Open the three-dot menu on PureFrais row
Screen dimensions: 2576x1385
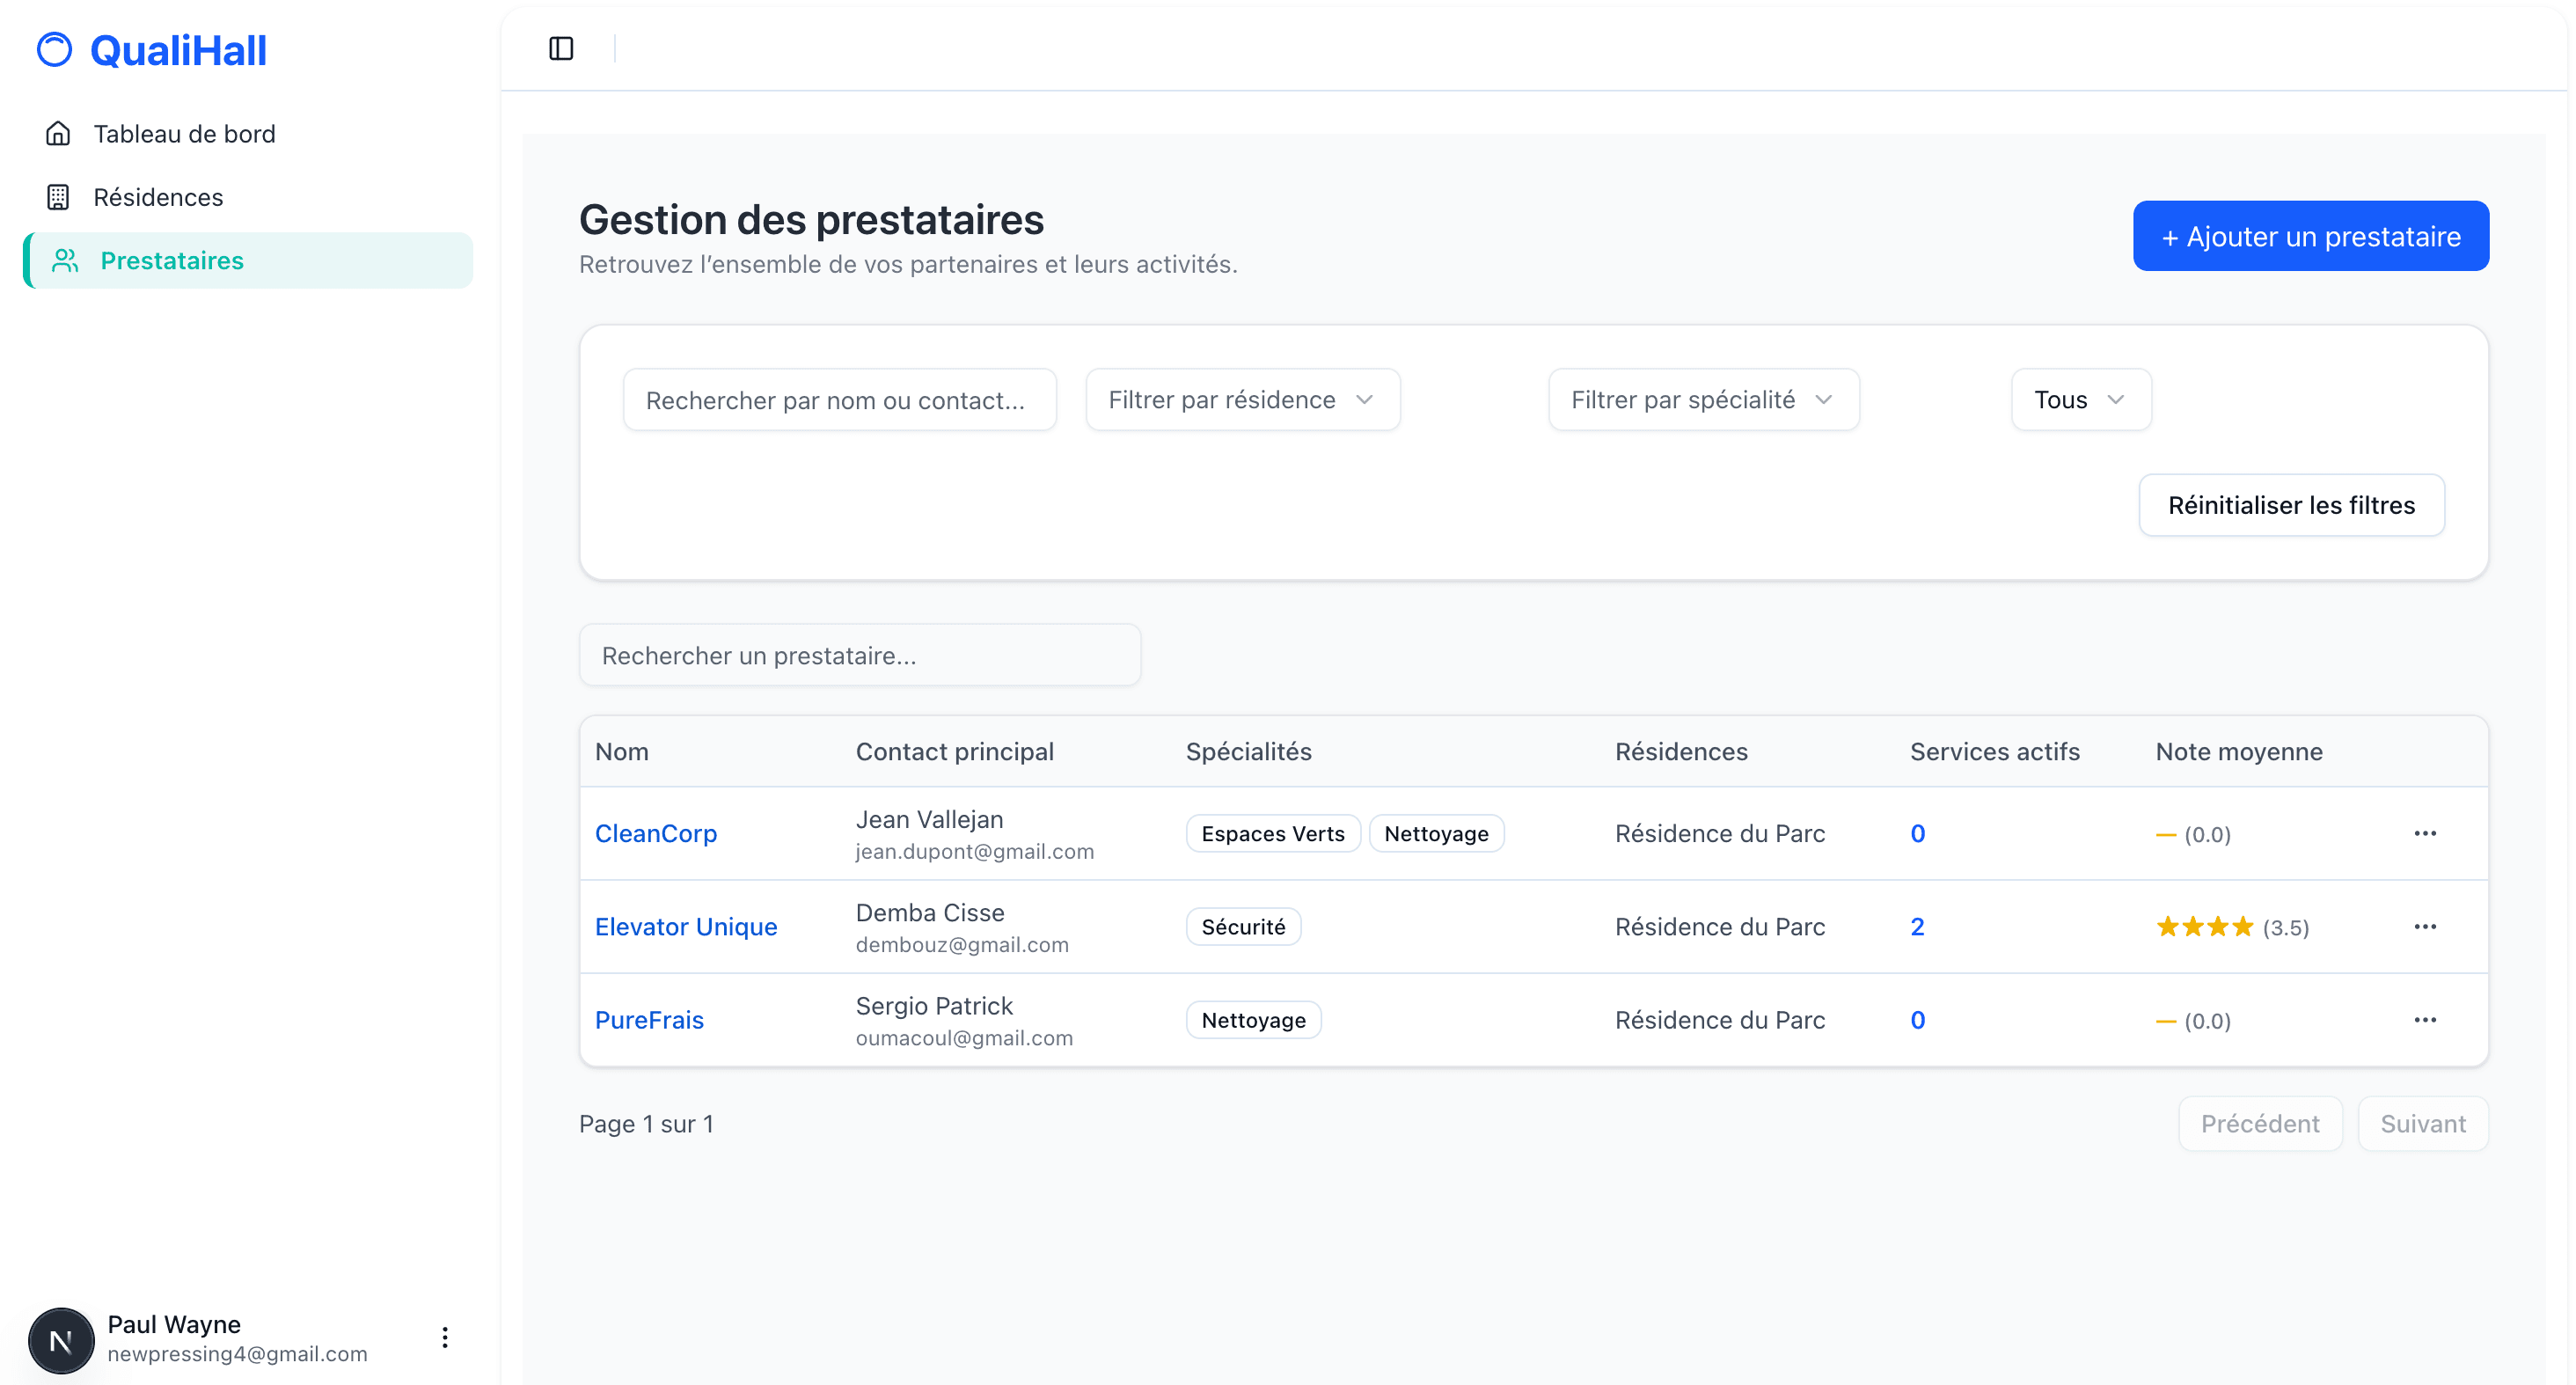pos(2426,1019)
